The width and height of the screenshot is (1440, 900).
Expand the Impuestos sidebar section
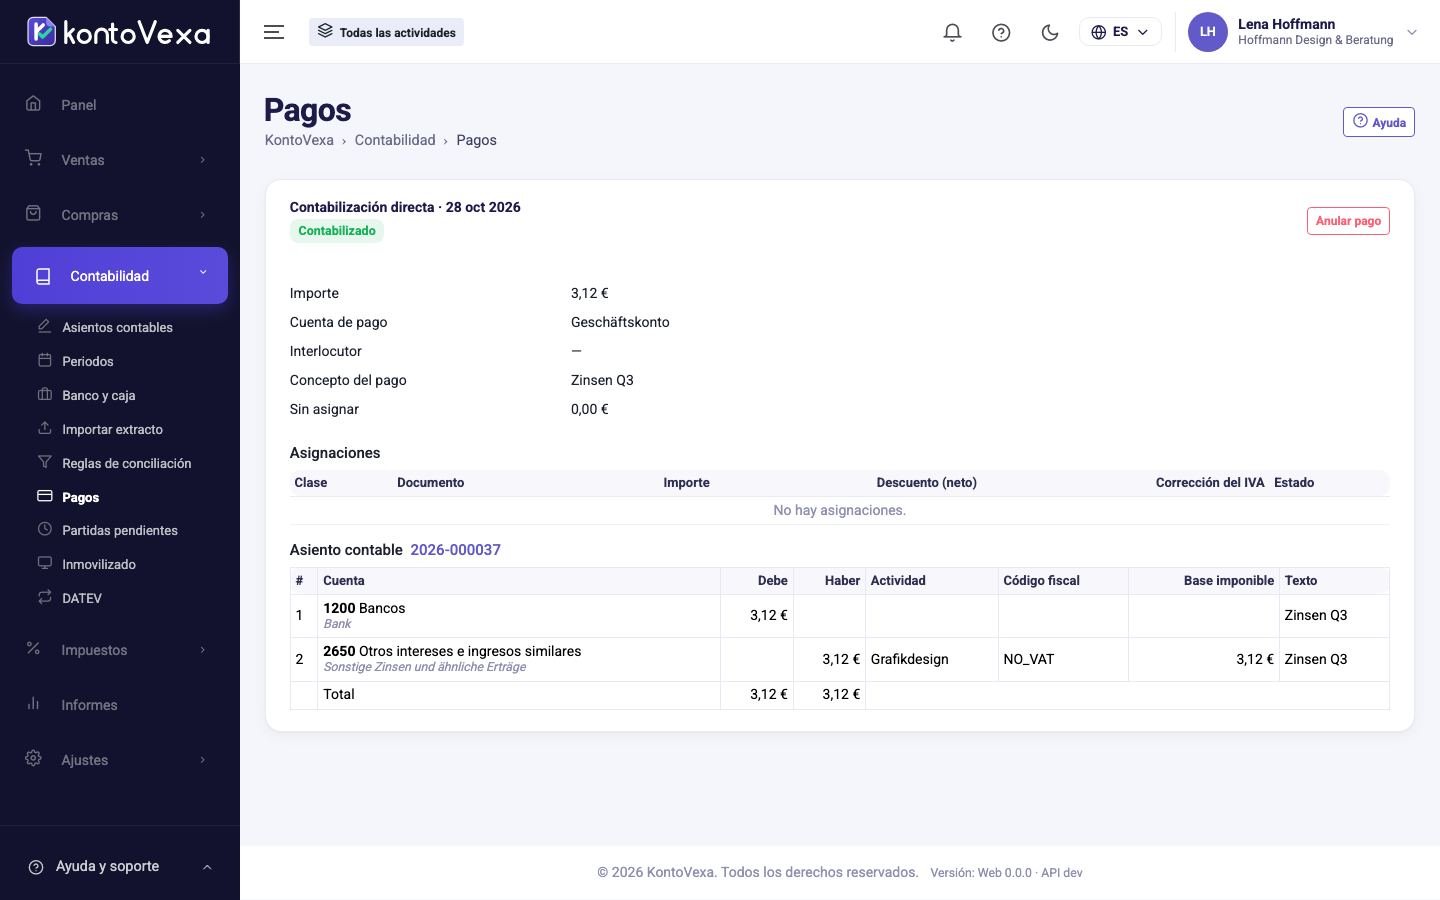tap(120, 650)
